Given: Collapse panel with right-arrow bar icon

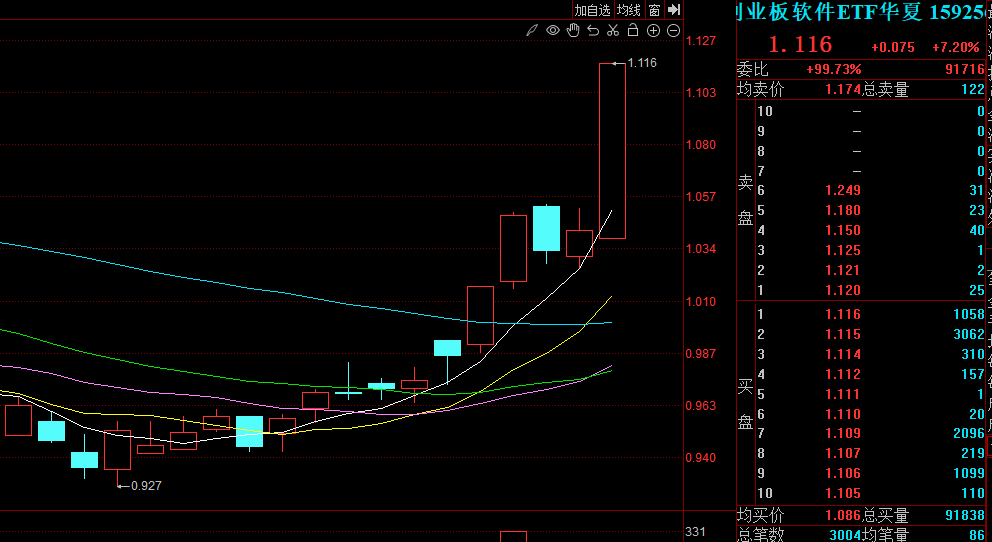Looking at the screenshot, I should 674,9.
